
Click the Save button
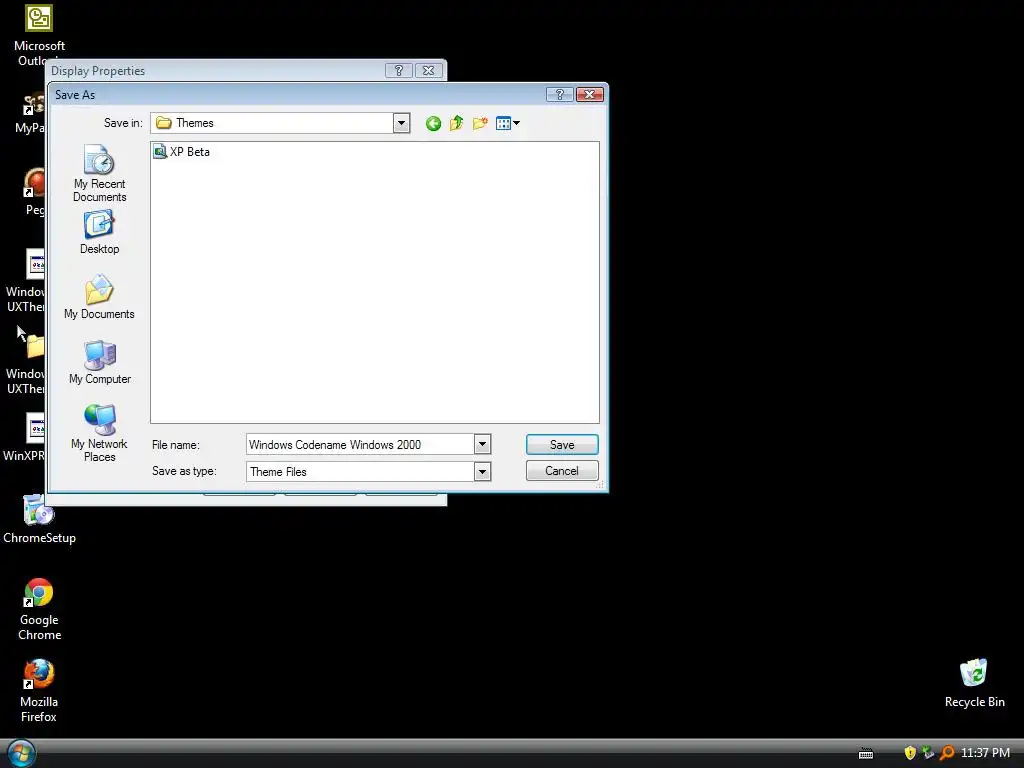coord(562,445)
